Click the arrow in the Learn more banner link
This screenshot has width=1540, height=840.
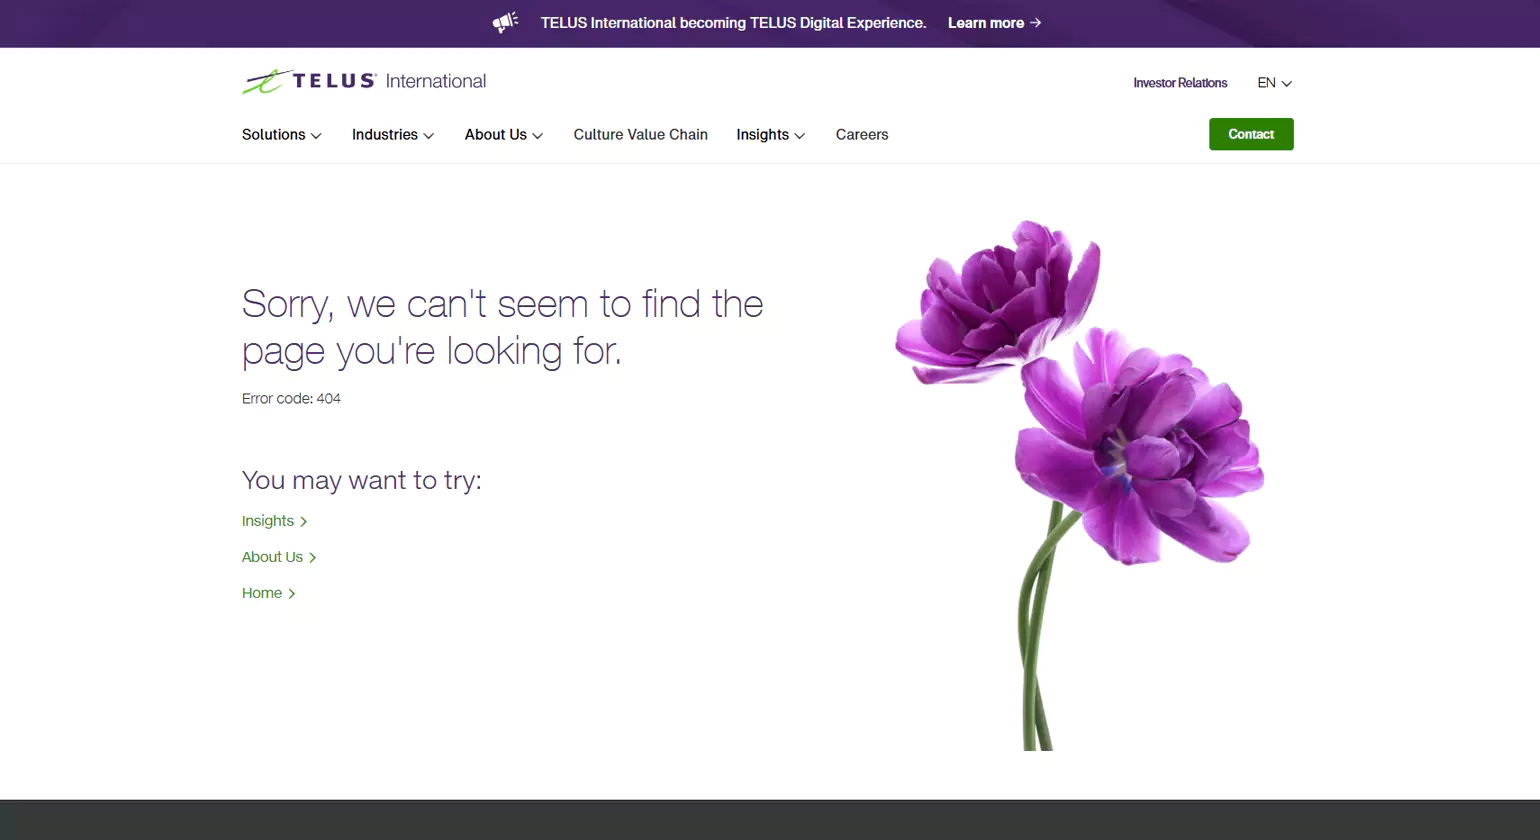[x=1035, y=22]
